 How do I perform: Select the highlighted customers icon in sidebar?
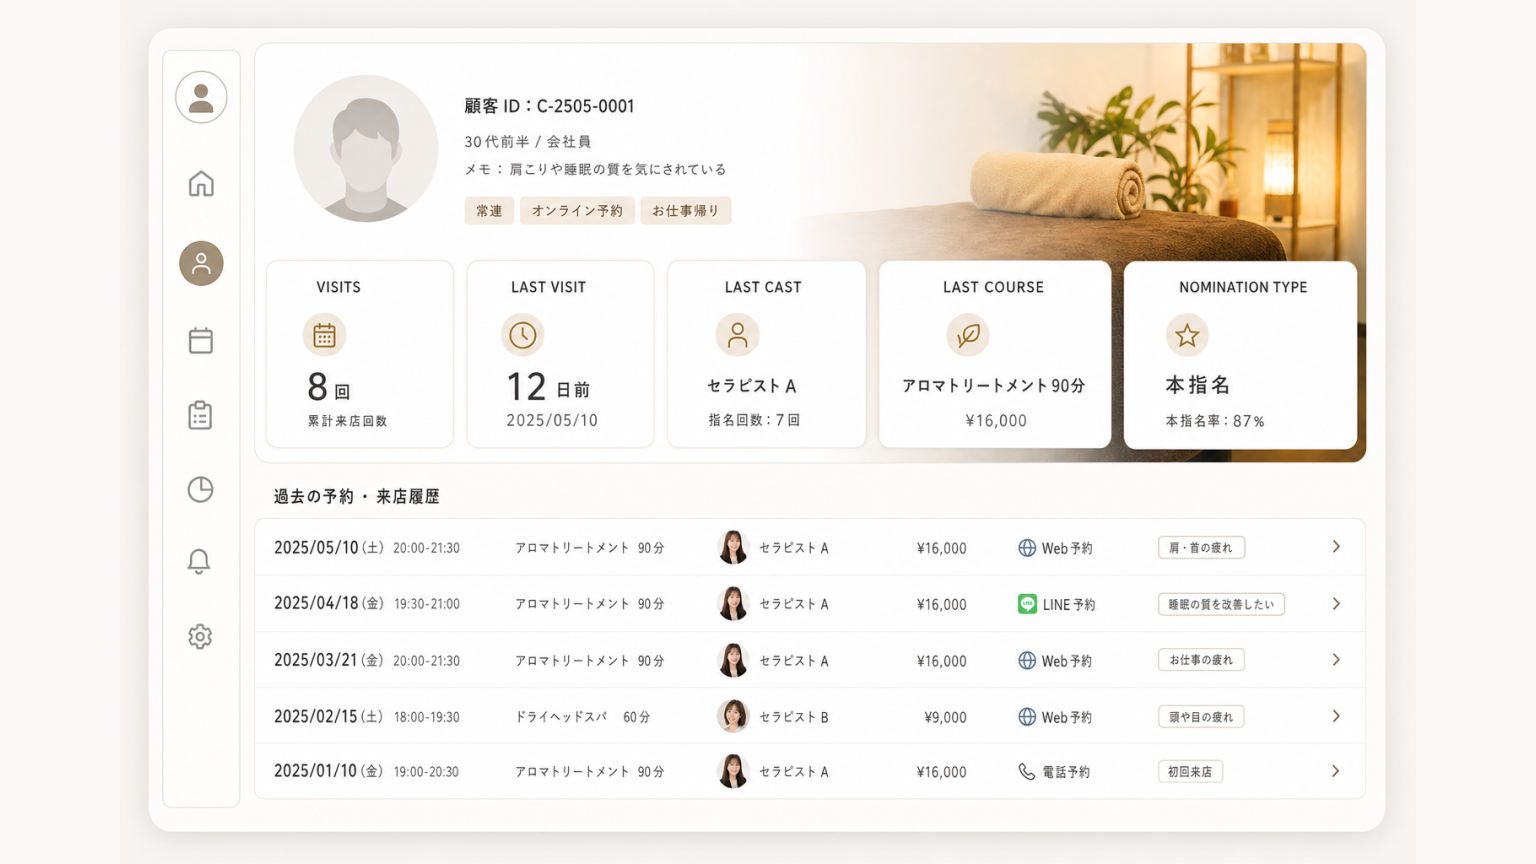(201, 263)
